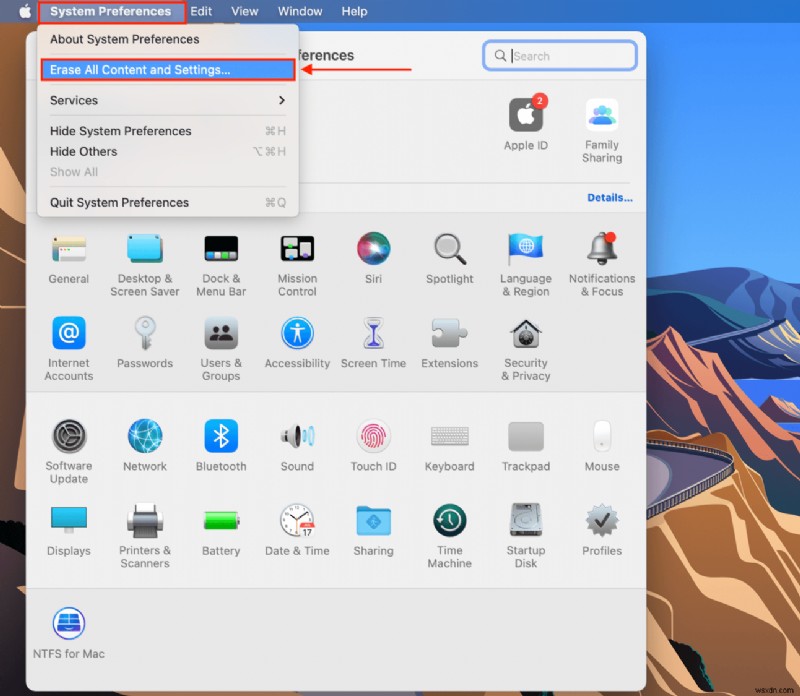Open Mission Control preferences
The height and width of the screenshot is (696, 800).
pyautogui.click(x=296, y=250)
